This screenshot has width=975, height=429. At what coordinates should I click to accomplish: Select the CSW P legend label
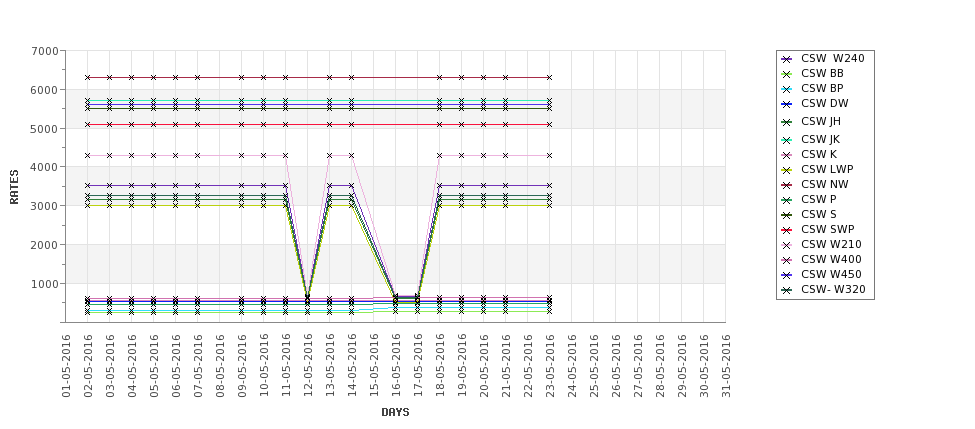[x=818, y=199]
